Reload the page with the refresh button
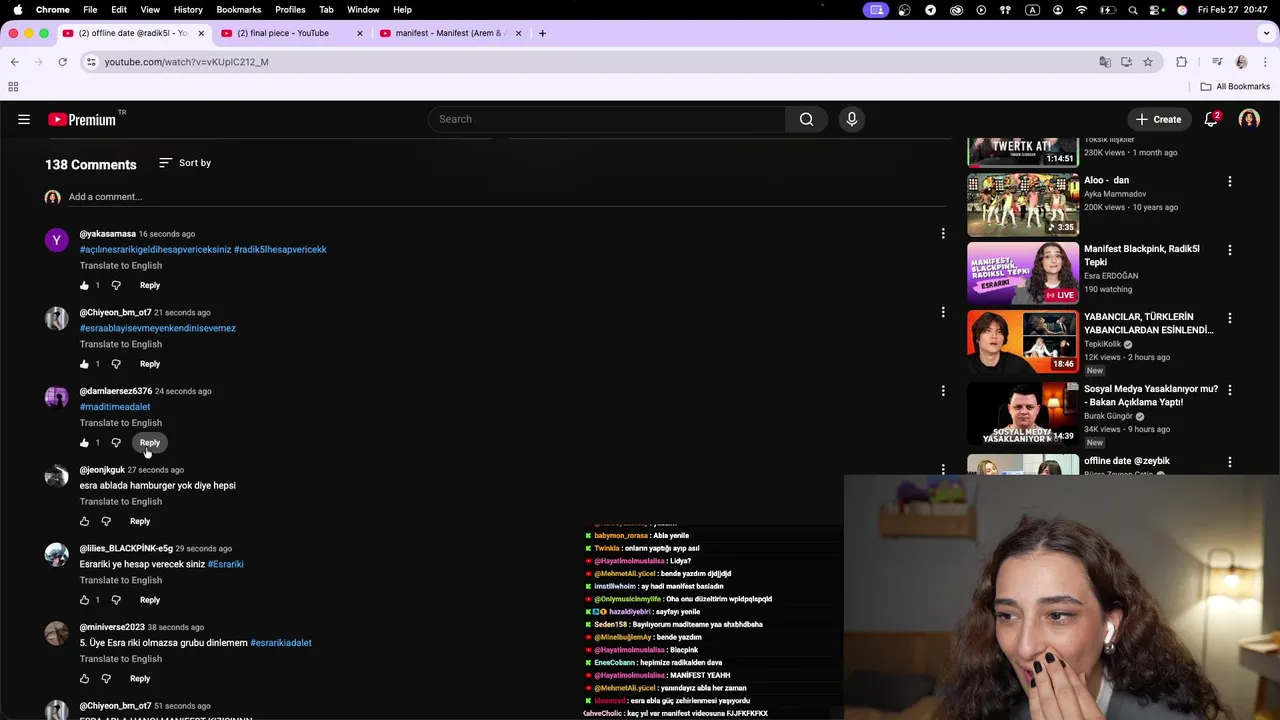Viewport: 1280px width, 720px height. point(62,62)
